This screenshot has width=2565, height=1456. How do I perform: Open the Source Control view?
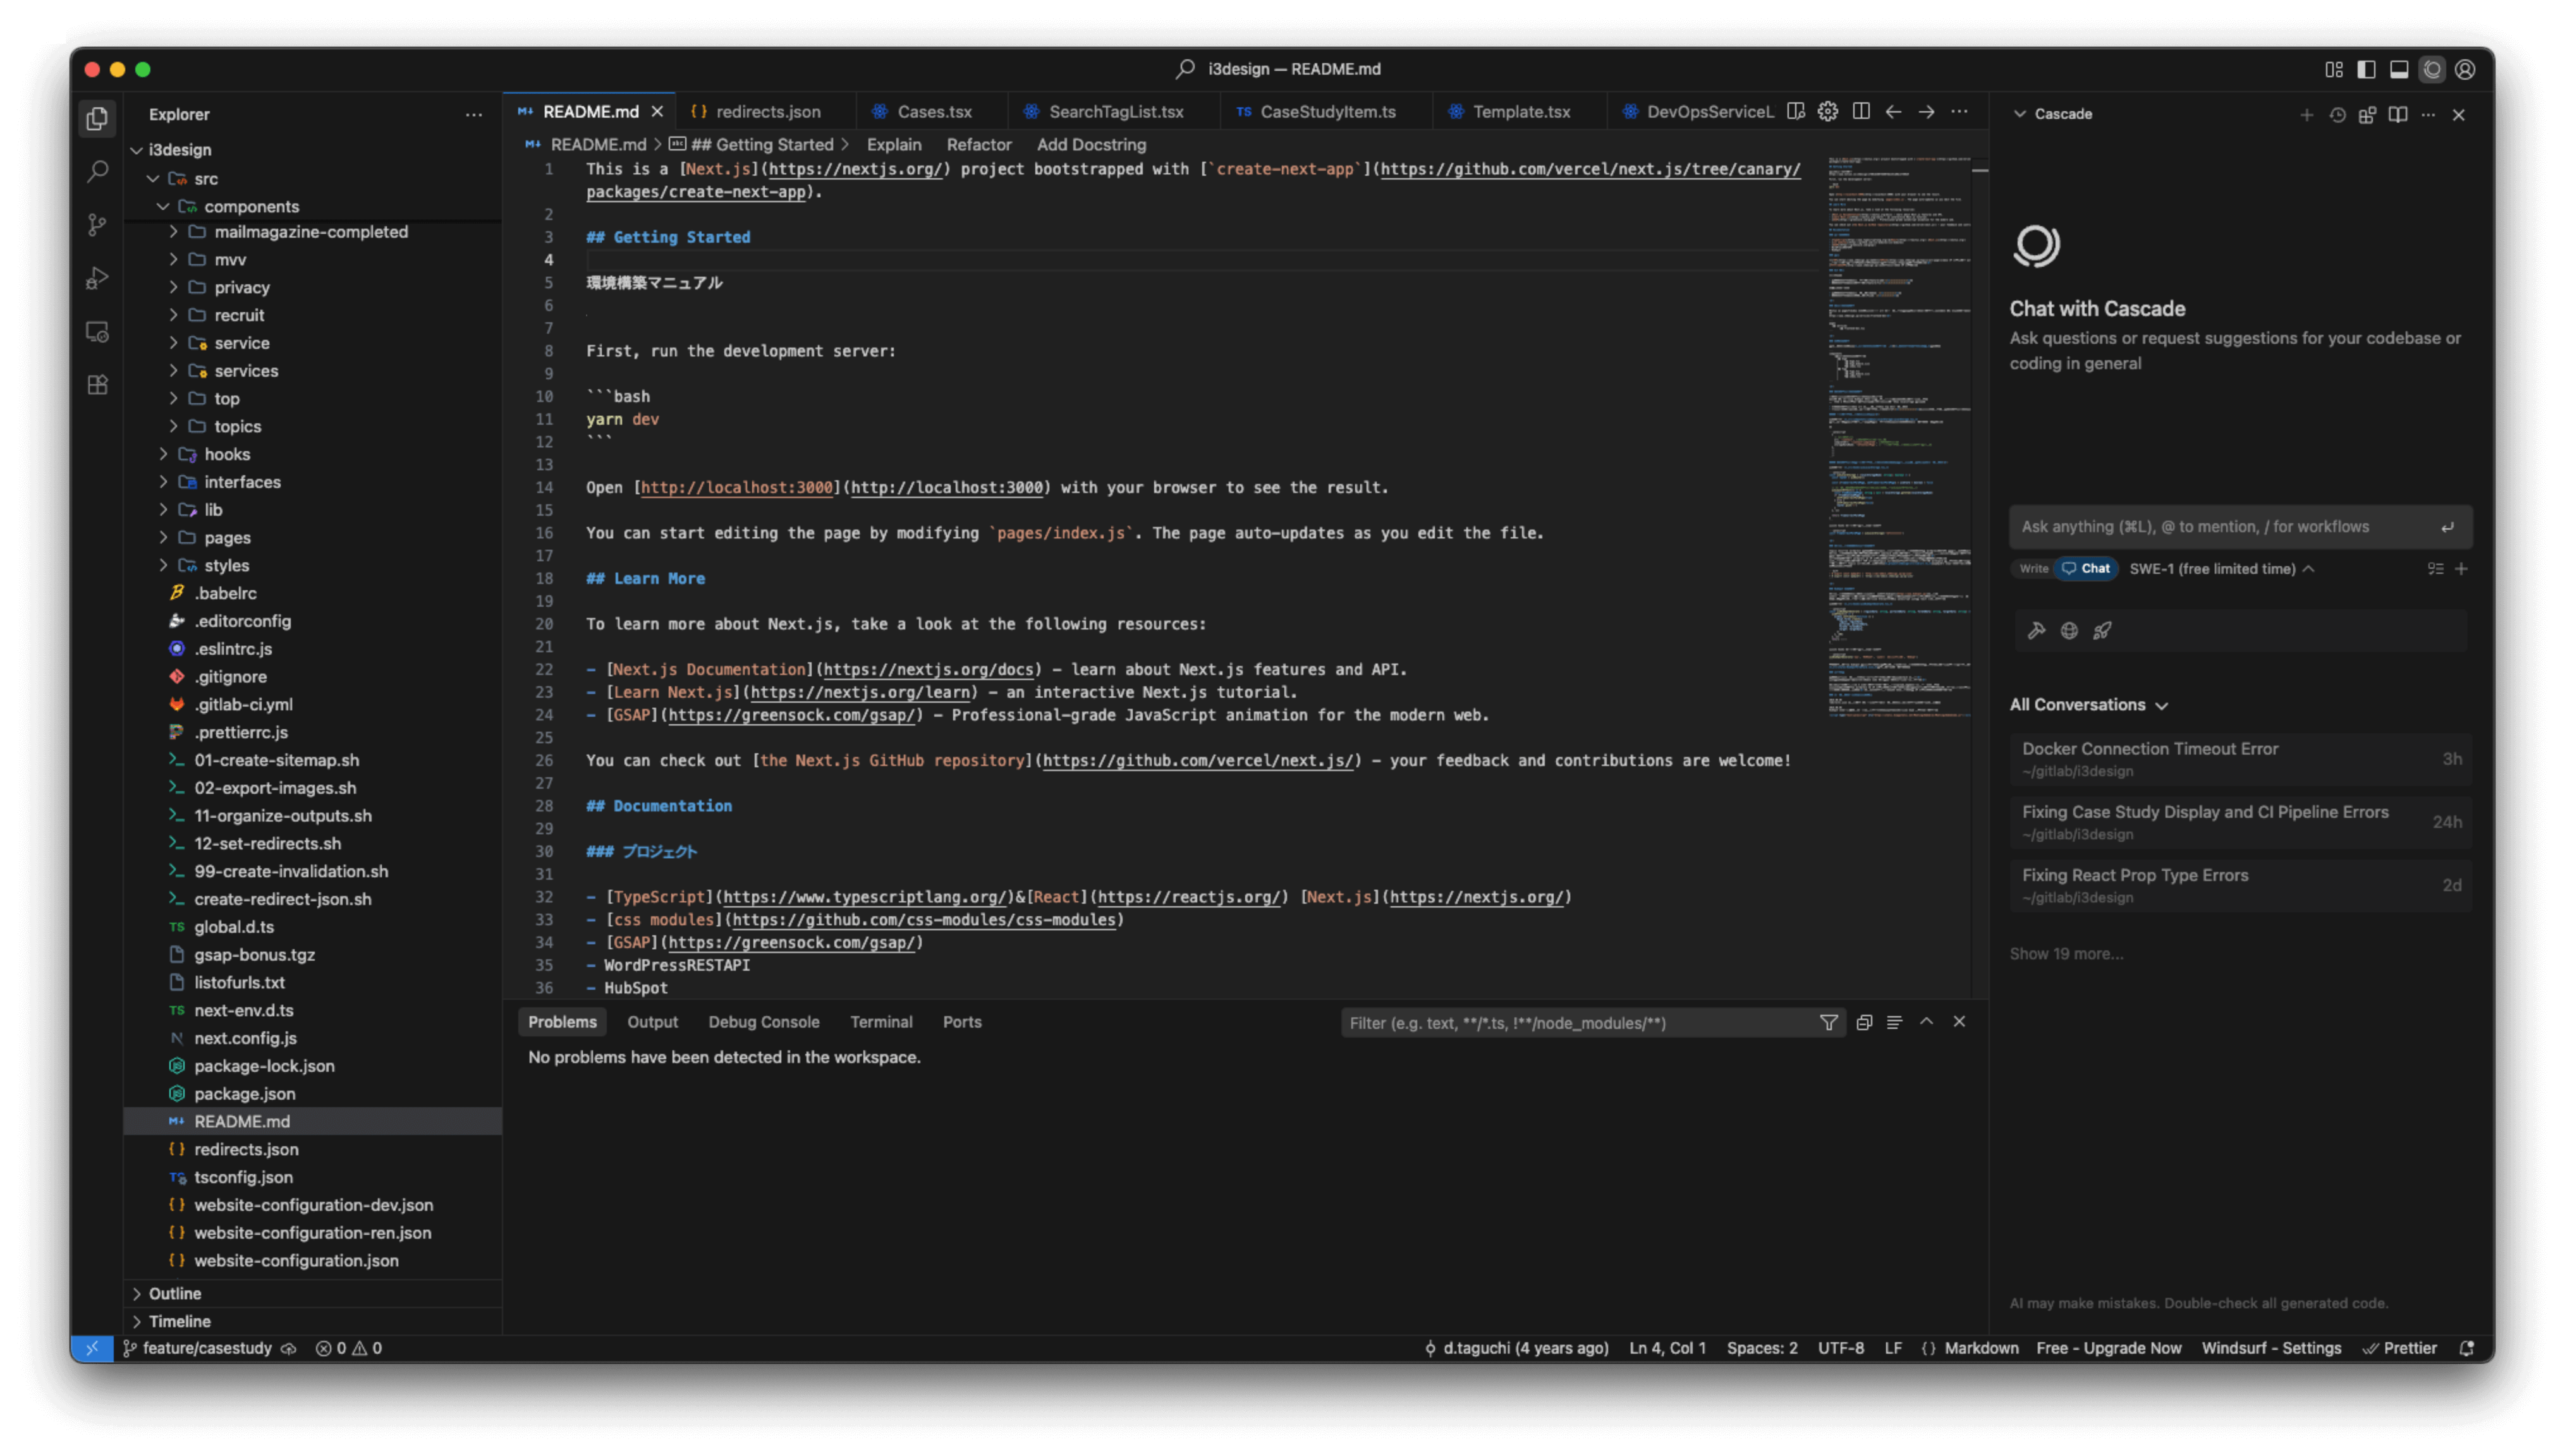pos(97,225)
